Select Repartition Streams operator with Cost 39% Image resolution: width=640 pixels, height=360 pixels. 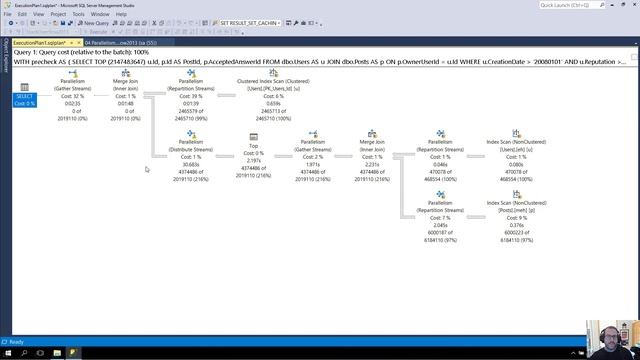click(x=191, y=96)
